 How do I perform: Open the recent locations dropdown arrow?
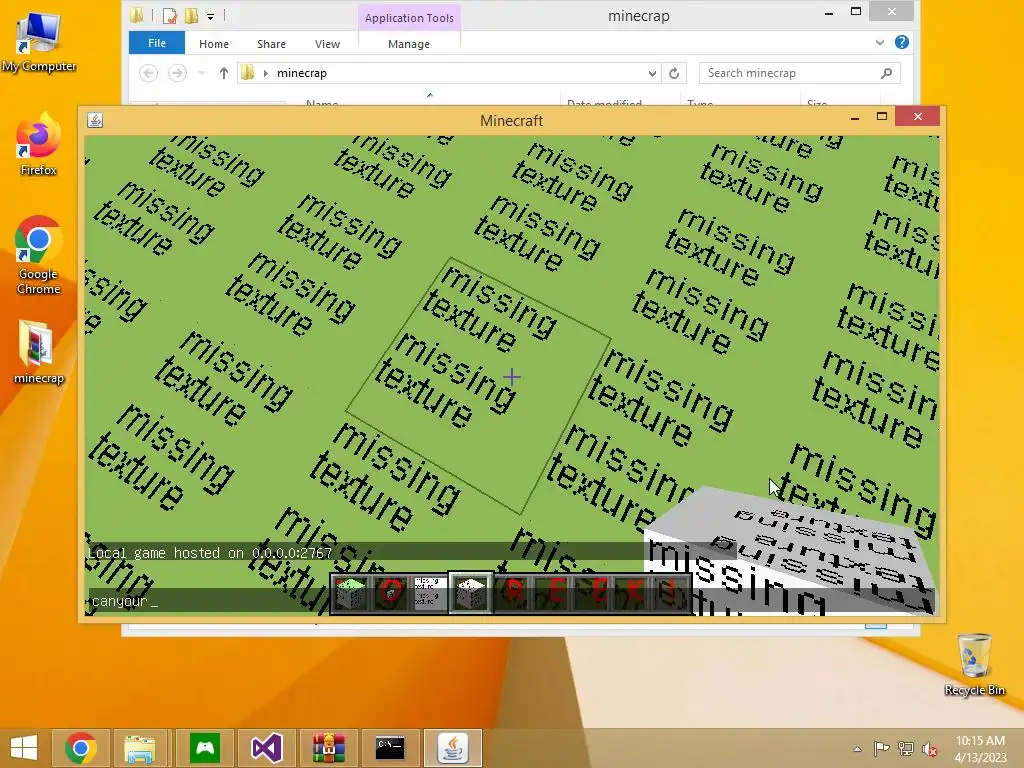pos(202,73)
